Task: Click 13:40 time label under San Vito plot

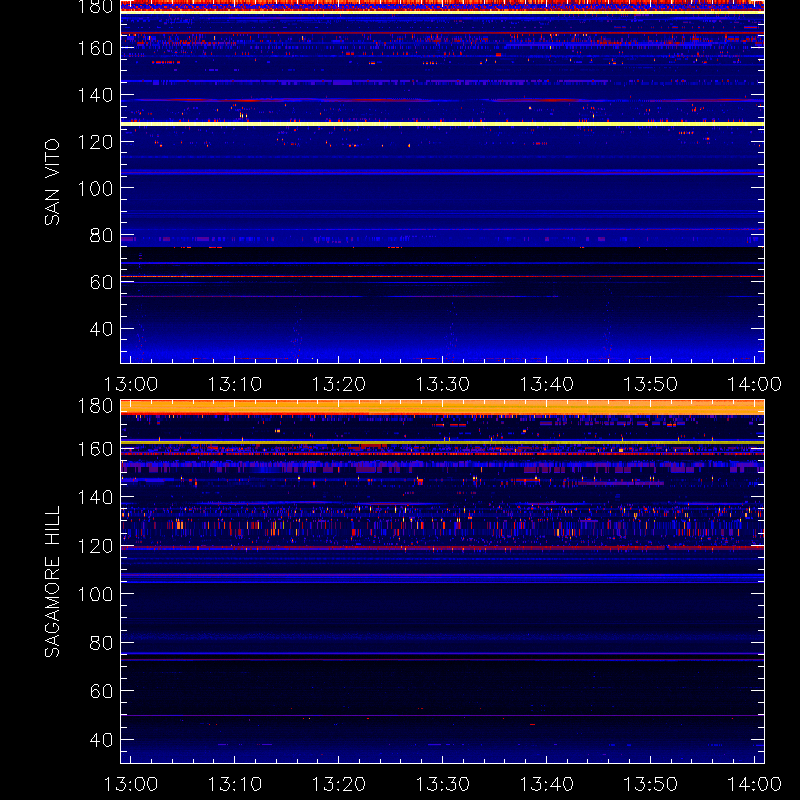Action: point(547,384)
